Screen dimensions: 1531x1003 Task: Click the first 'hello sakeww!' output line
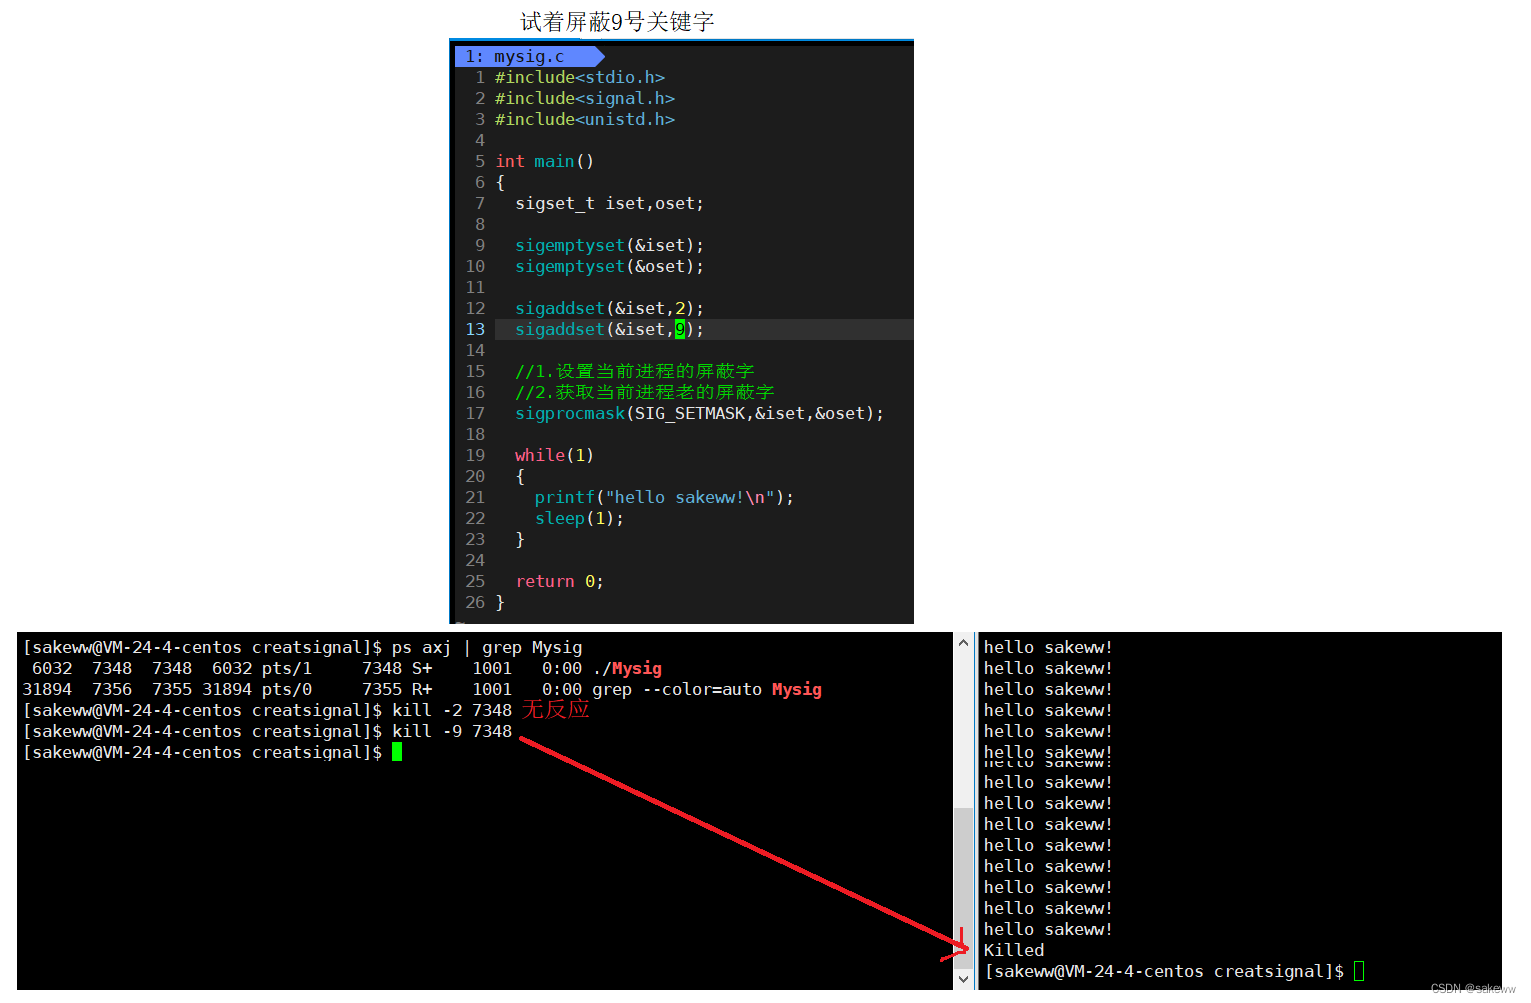coord(1048,647)
